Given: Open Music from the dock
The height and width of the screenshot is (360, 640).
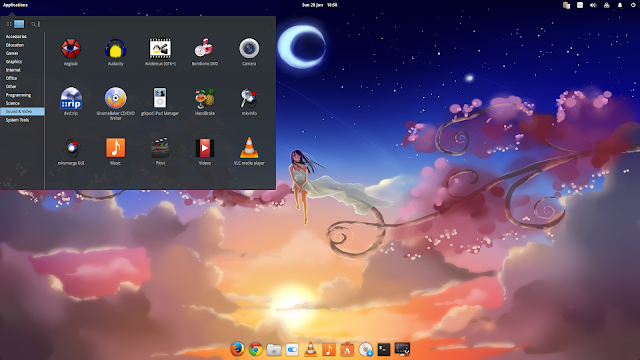Looking at the screenshot, I should tap(329, 349).
